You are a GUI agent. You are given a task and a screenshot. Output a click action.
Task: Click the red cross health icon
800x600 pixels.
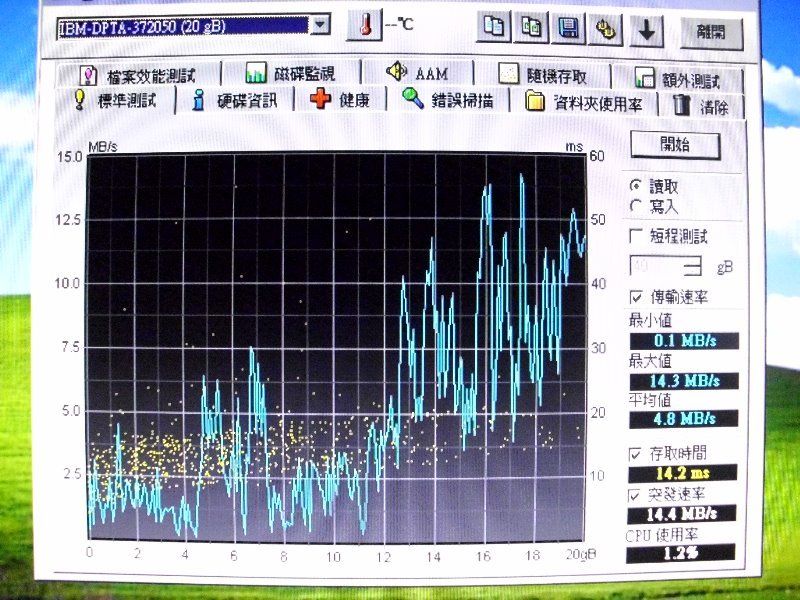click(320, 98)
